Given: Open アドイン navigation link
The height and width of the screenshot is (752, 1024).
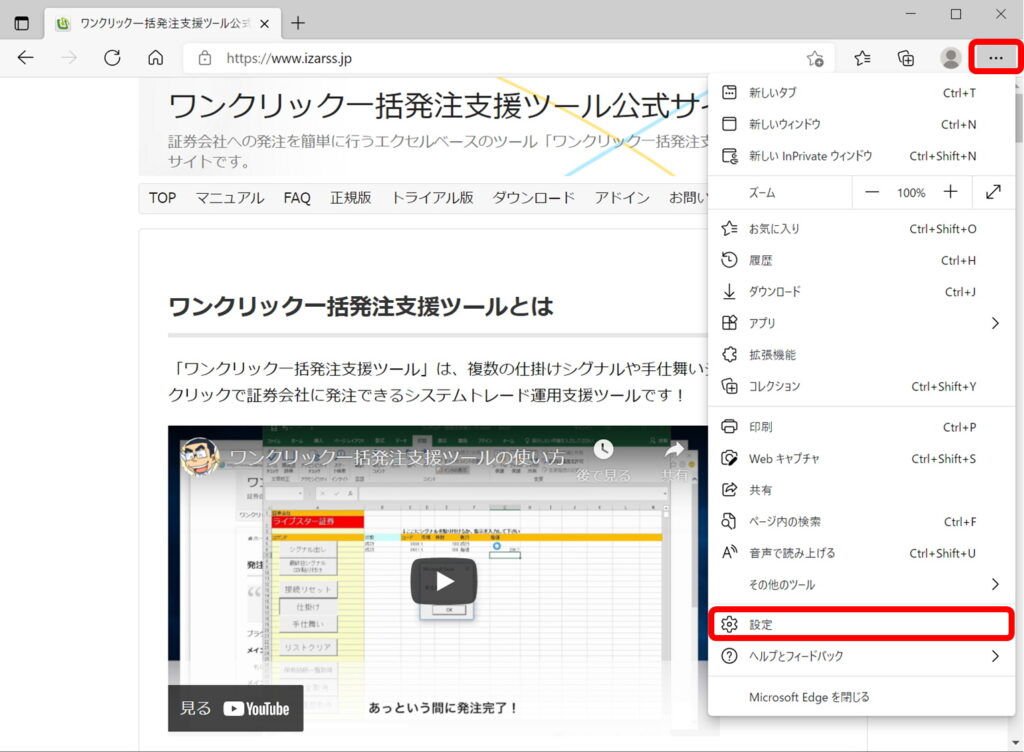Looking at the screenshot, I should pos(622,198).
